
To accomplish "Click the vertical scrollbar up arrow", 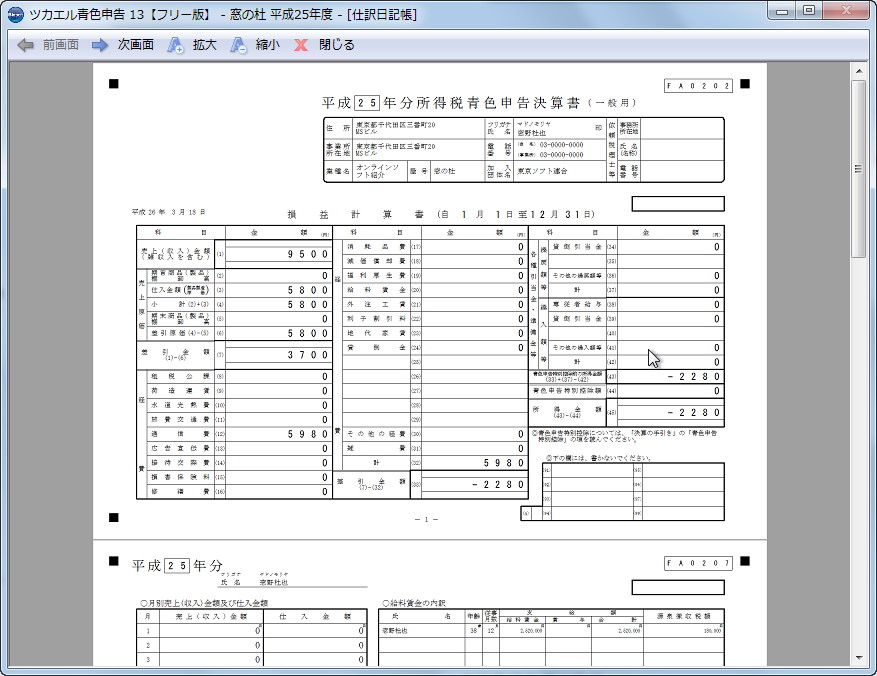I will pyautogui.click(x=859, y=71).
